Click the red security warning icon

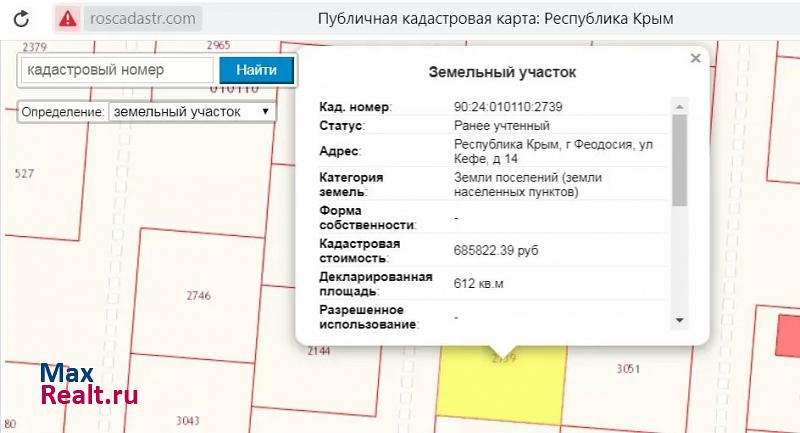pyautogui.click(x=67, y=18)
